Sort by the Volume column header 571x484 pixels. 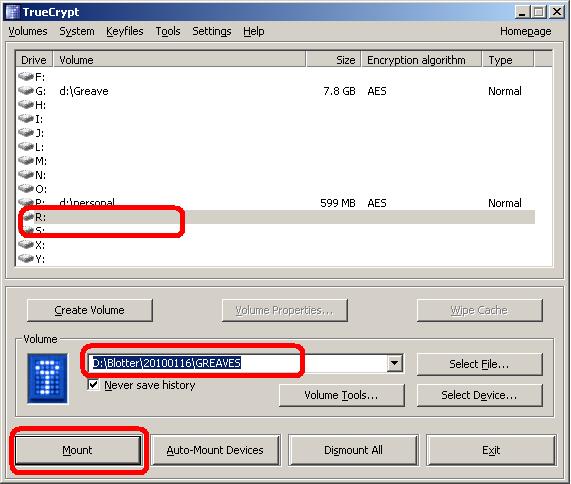pos(180,60)
